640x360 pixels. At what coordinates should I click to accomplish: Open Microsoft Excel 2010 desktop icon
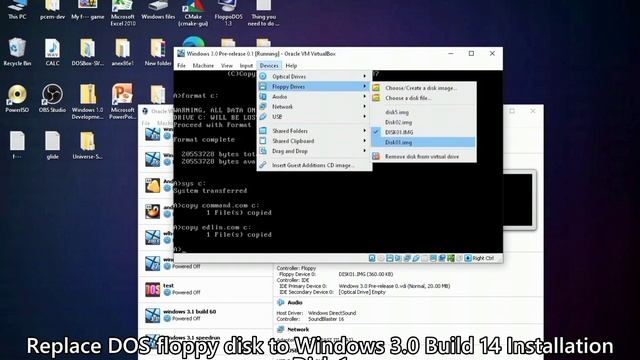pyautogui.click(x=122, y=13)
